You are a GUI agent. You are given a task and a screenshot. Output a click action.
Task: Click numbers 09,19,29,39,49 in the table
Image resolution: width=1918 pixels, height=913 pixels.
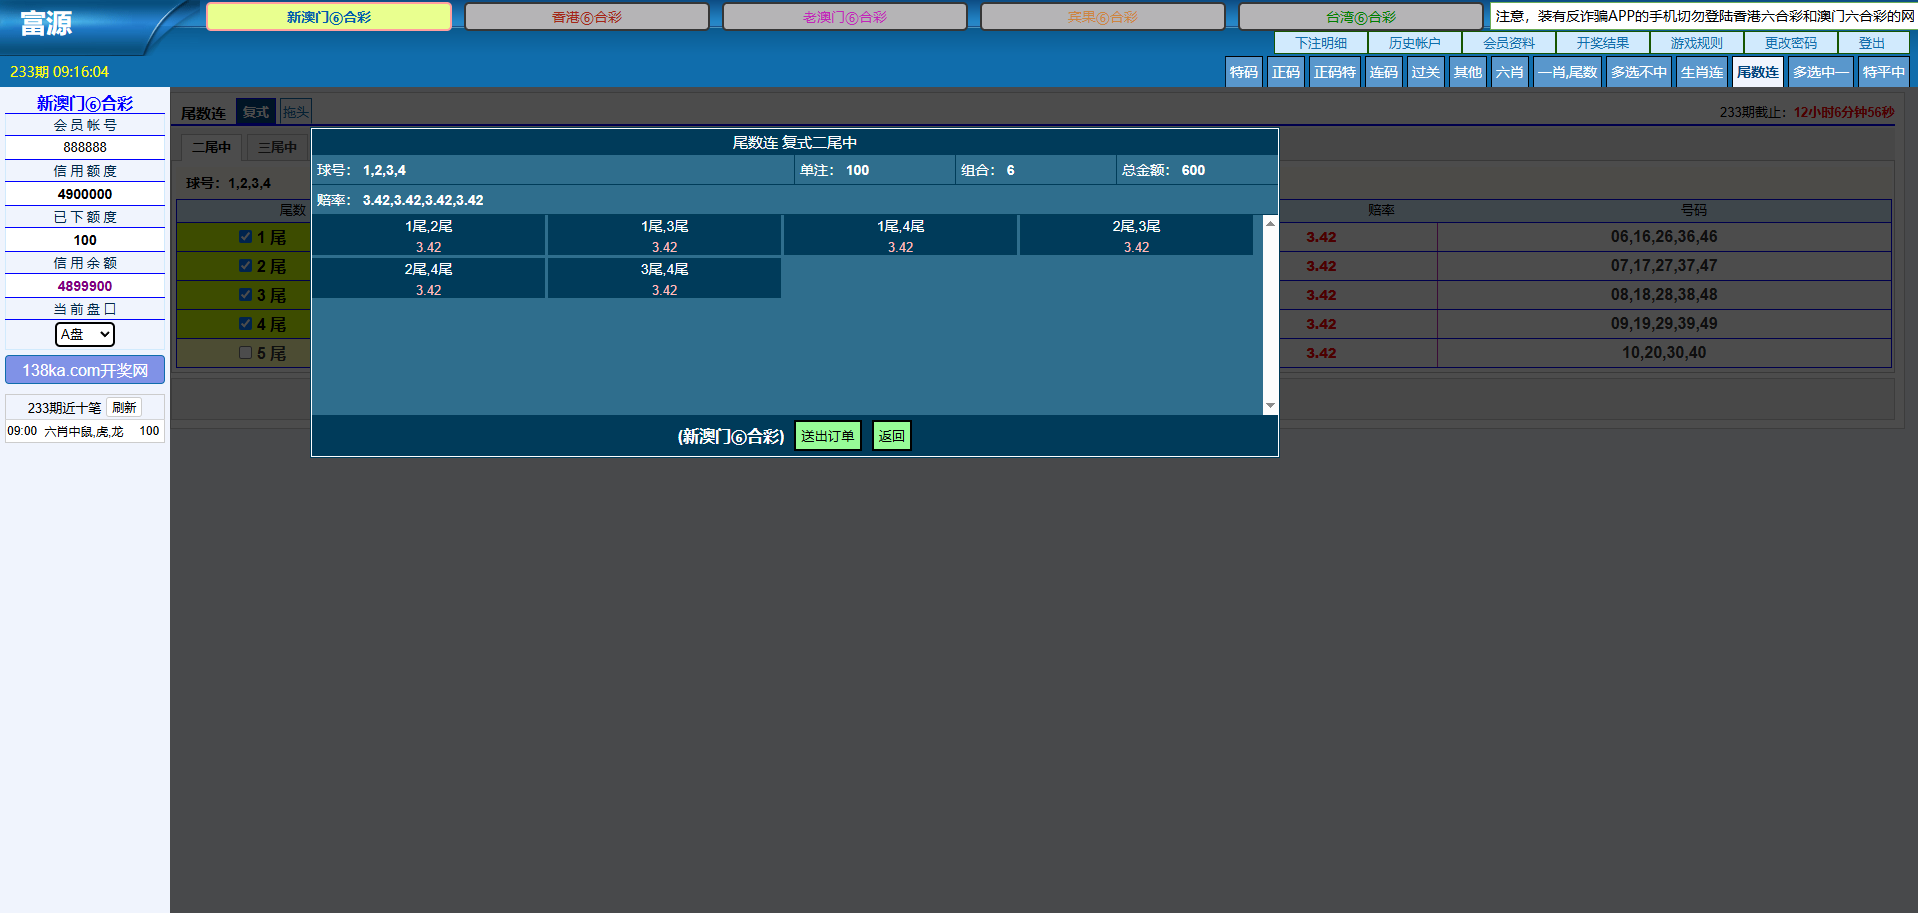pyautogui.click(x=1664, y=324)
